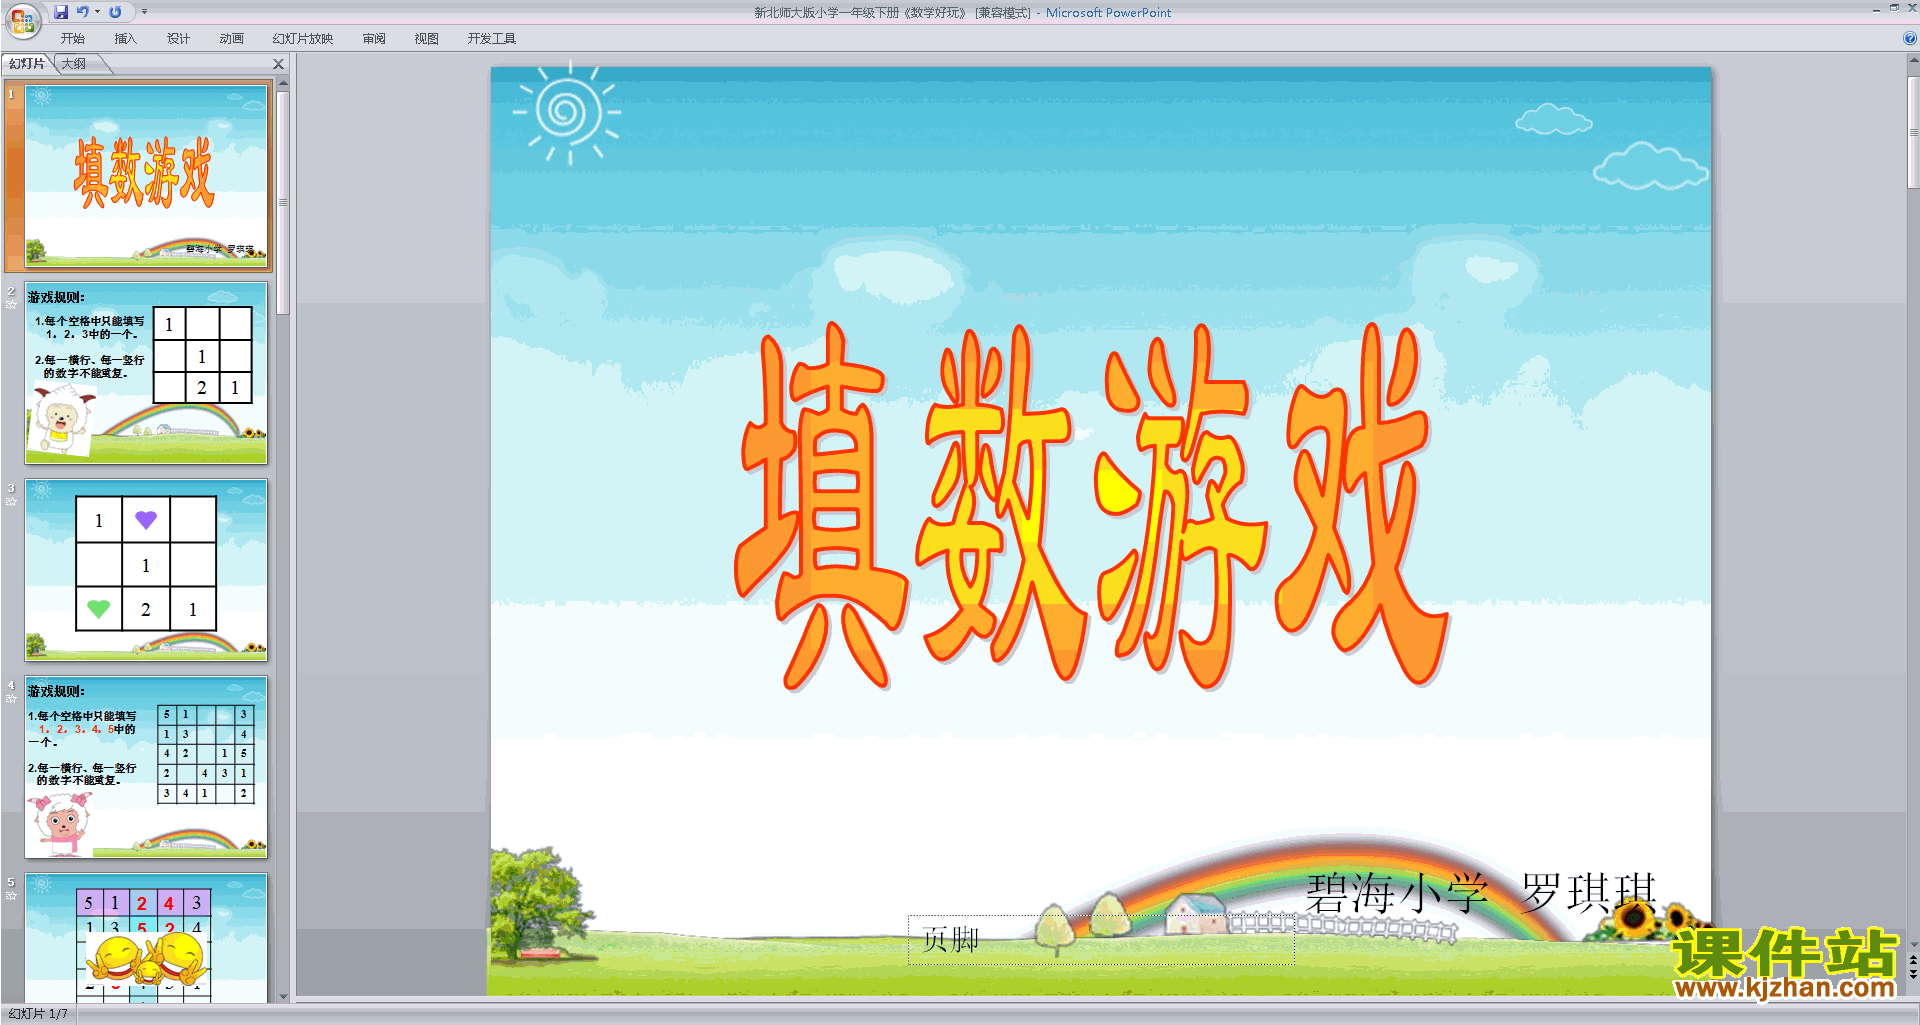Click animation star icon beside slide 5
The height and width of the screenshot is (1025, 1920).
coord(11,895)
